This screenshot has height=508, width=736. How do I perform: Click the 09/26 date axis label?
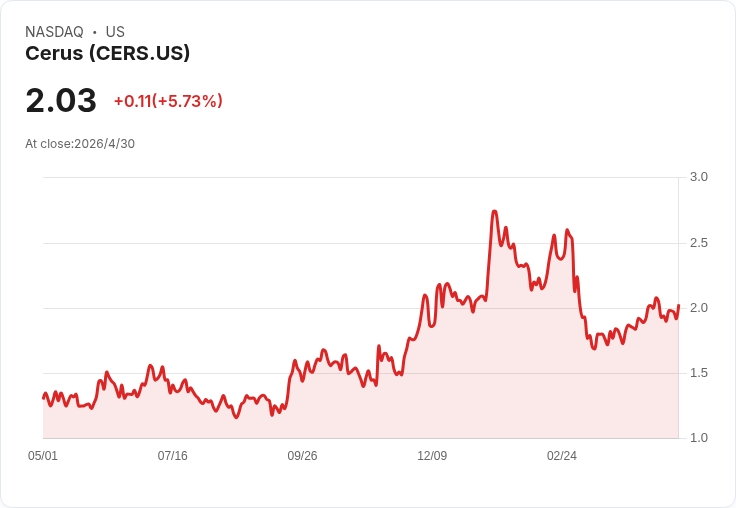coord(302,456)
